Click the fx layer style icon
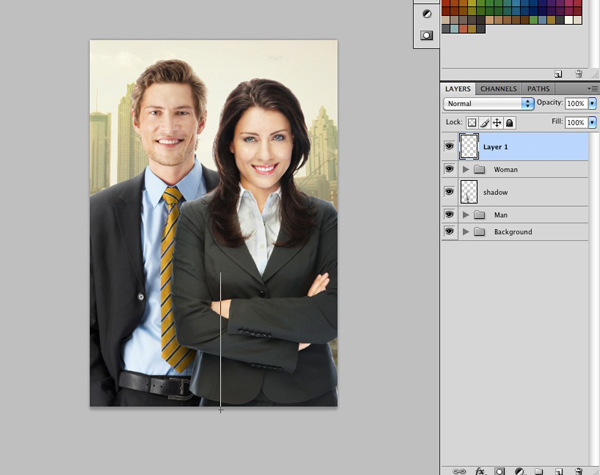600x475 pixels. [x=480, y=470]
